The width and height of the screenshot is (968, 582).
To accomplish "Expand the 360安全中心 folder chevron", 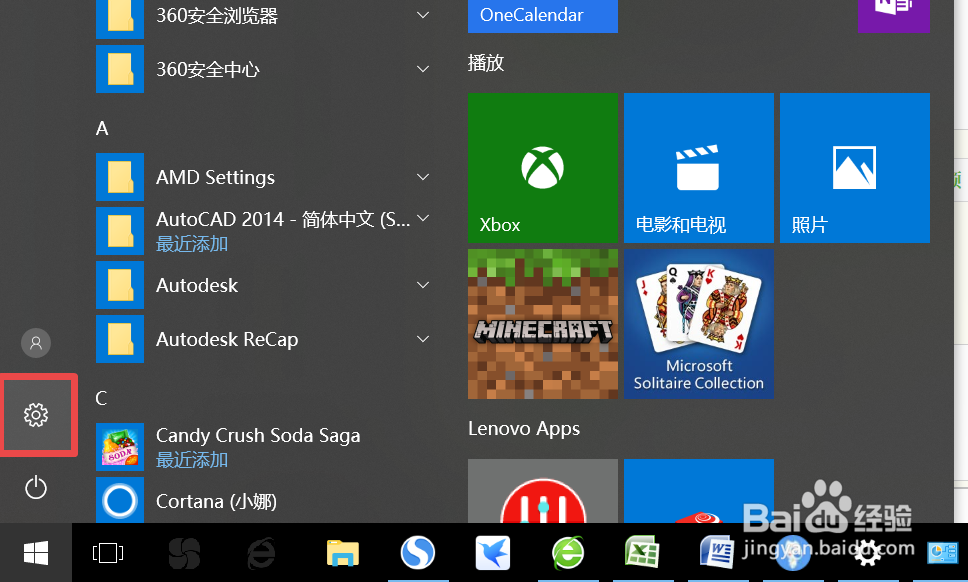I will [x=423, y=69].
